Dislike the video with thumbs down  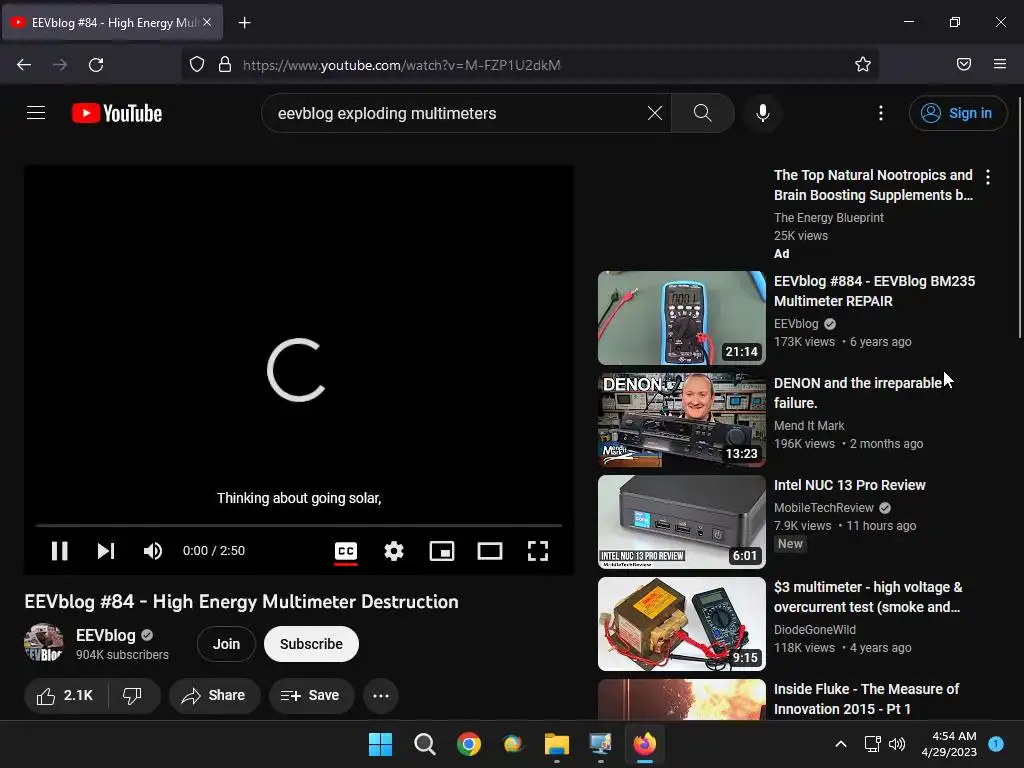[133, 696]
